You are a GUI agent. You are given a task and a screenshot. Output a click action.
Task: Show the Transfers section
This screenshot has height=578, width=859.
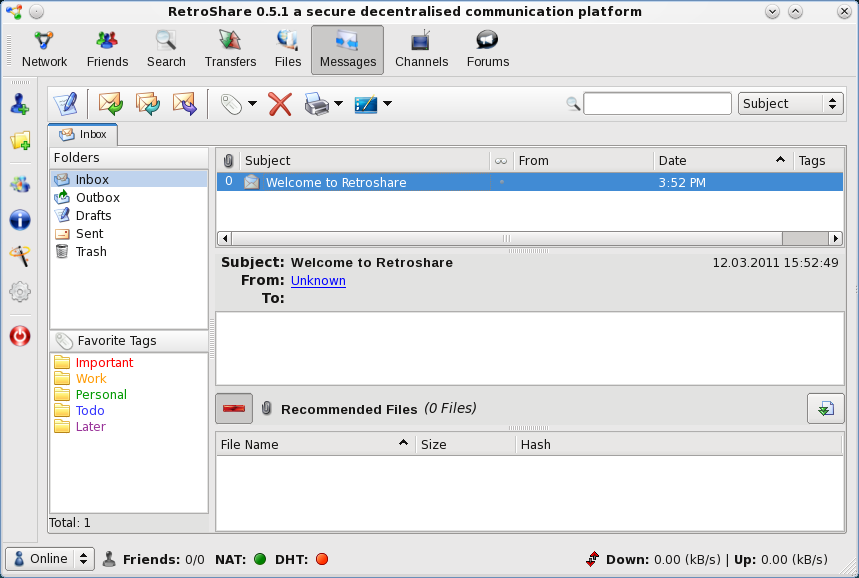(x=230, y=50)
